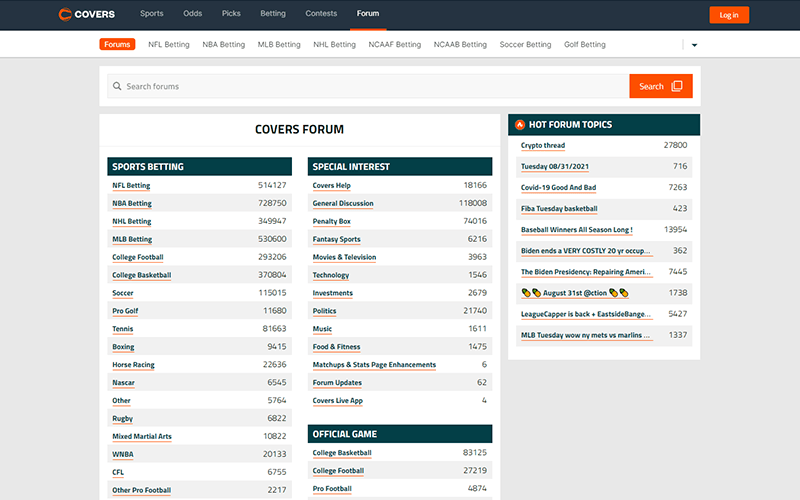Open the Odds menu

click(x=192, y=13)
